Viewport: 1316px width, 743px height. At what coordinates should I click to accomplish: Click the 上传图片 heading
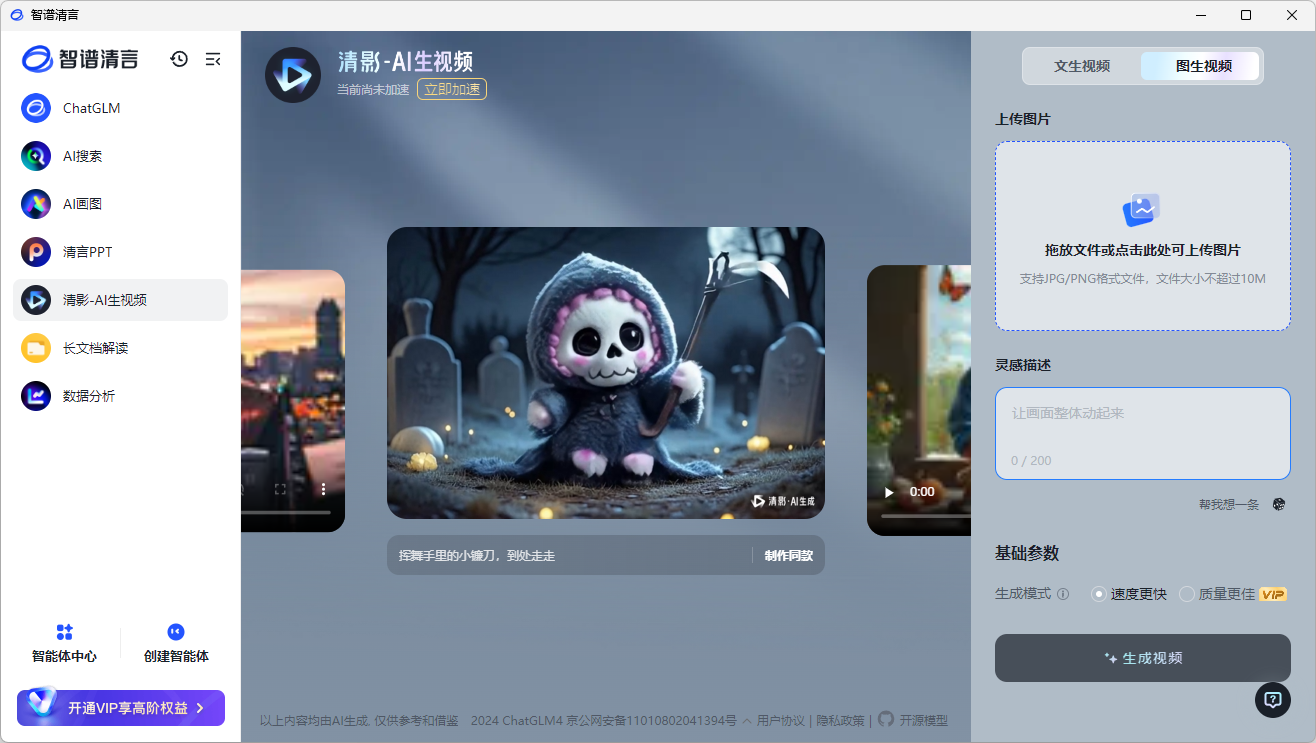click(1023, 119)
